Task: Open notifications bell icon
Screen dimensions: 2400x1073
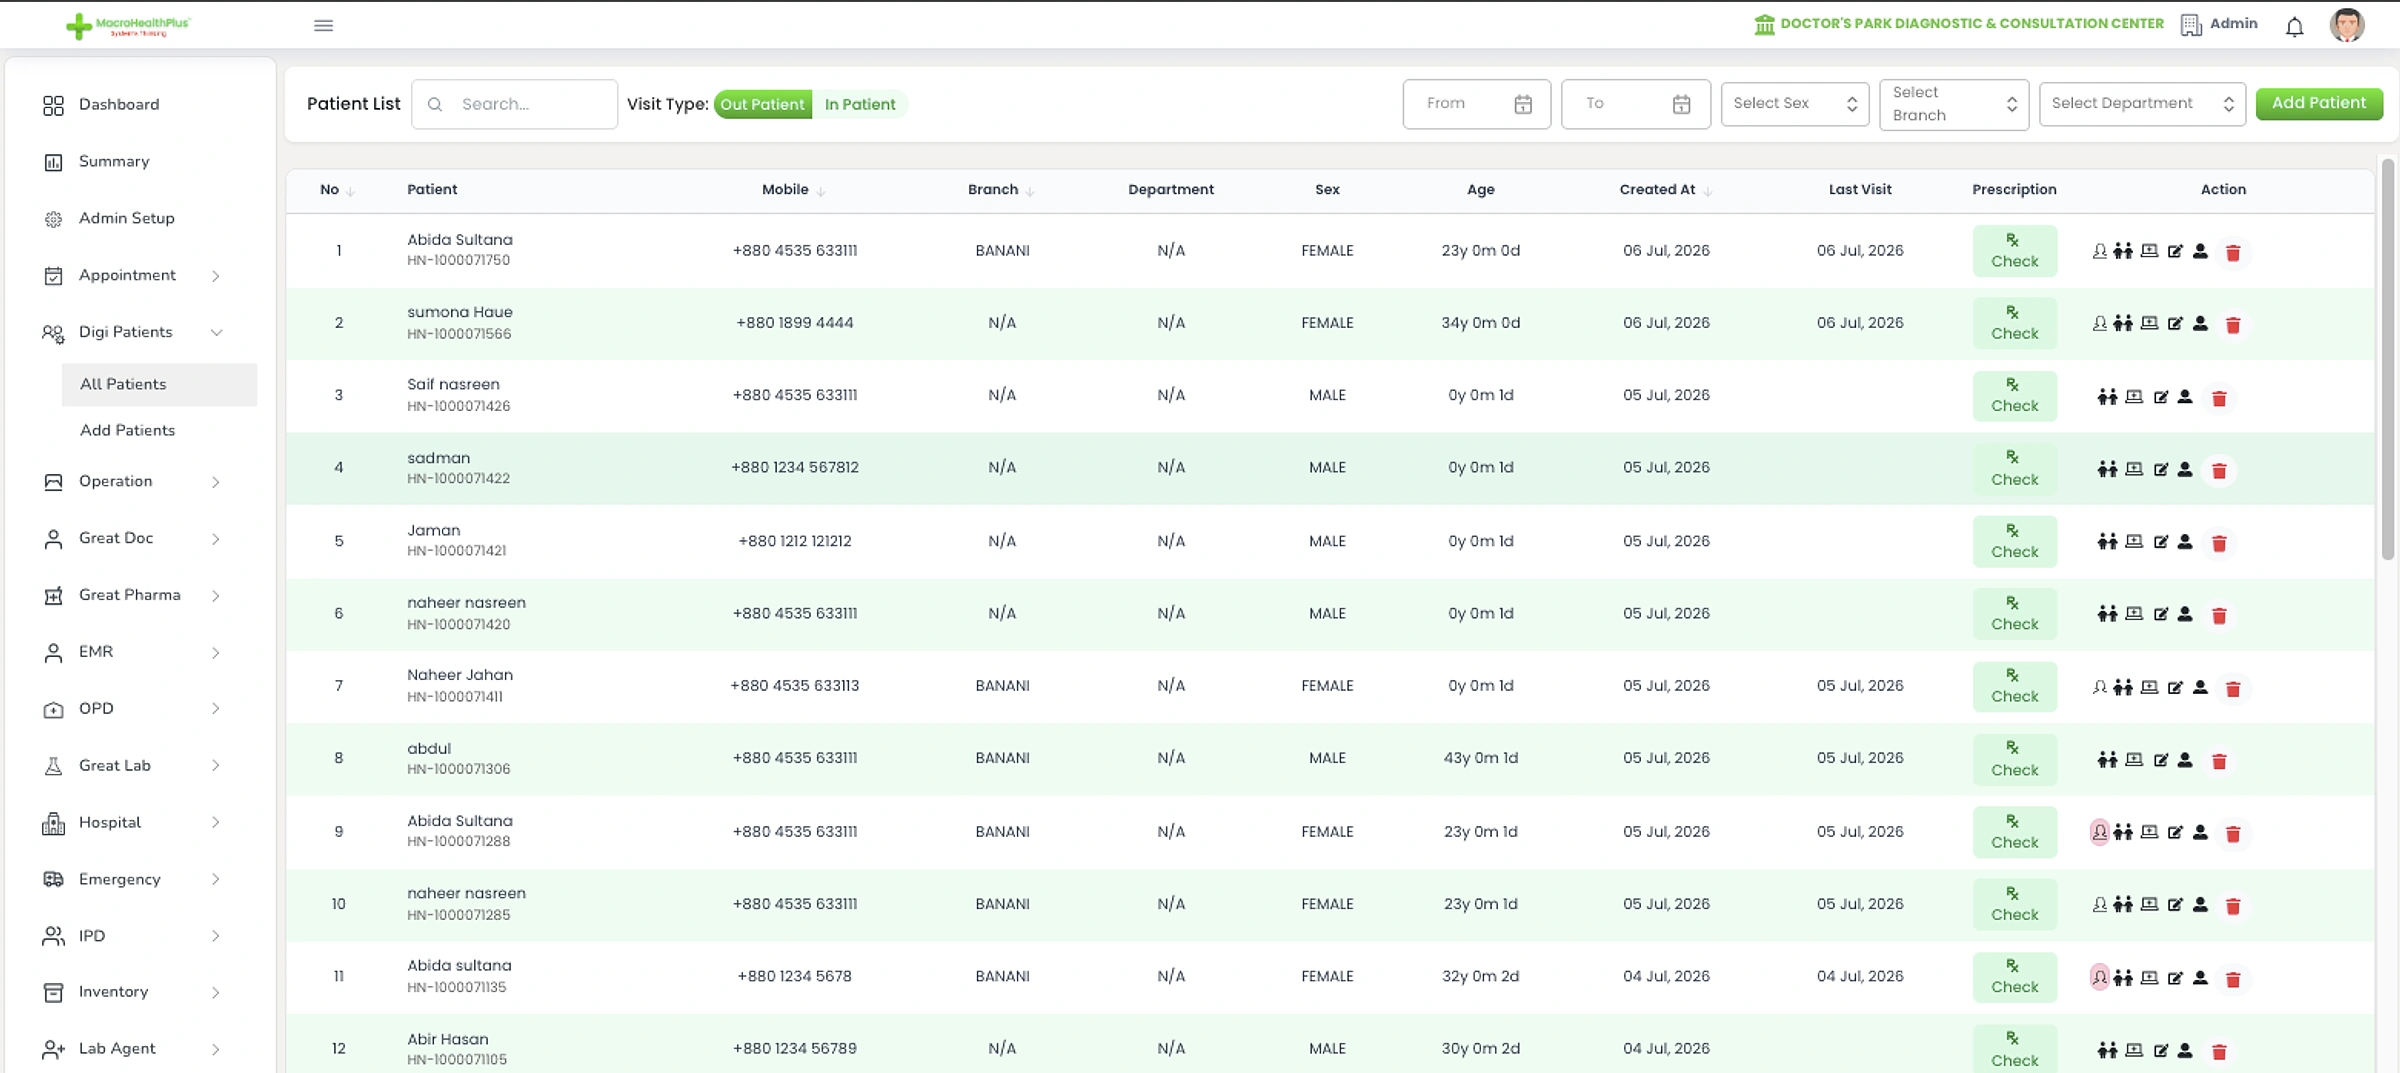Action: pos(2294,27)
